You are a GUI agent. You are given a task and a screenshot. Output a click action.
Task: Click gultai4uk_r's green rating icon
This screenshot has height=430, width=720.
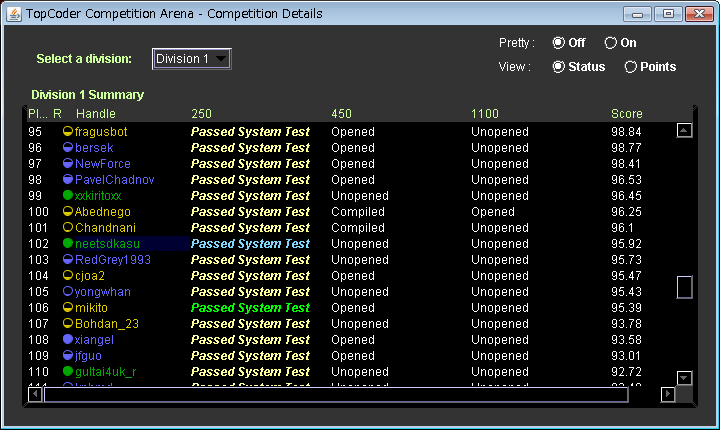(x=68, y=371)
